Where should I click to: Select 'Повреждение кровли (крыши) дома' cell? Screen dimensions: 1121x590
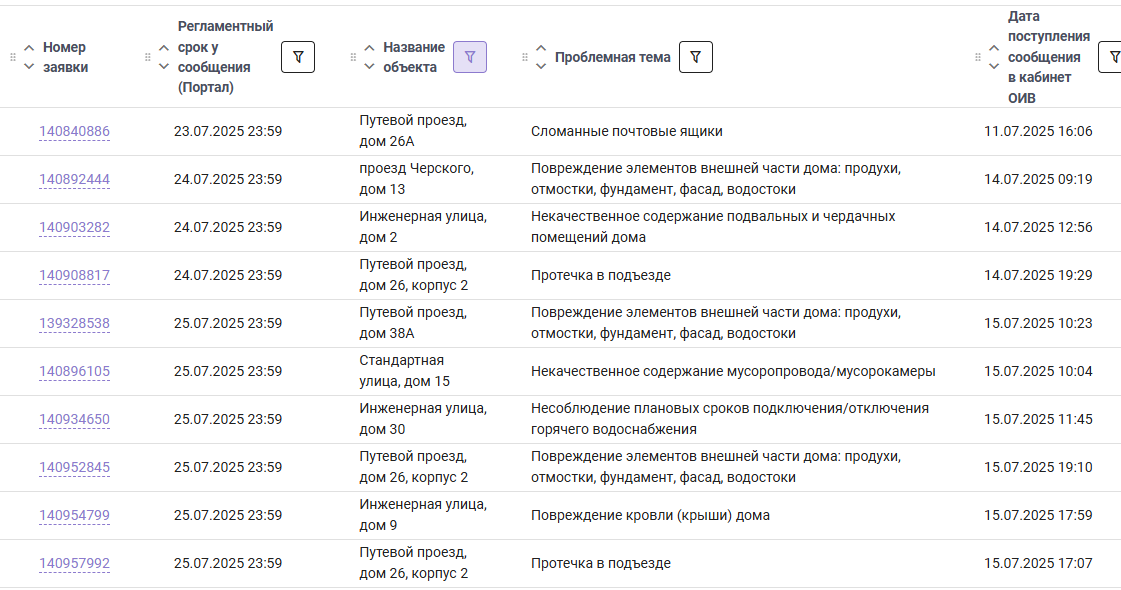tap(651, 515)
